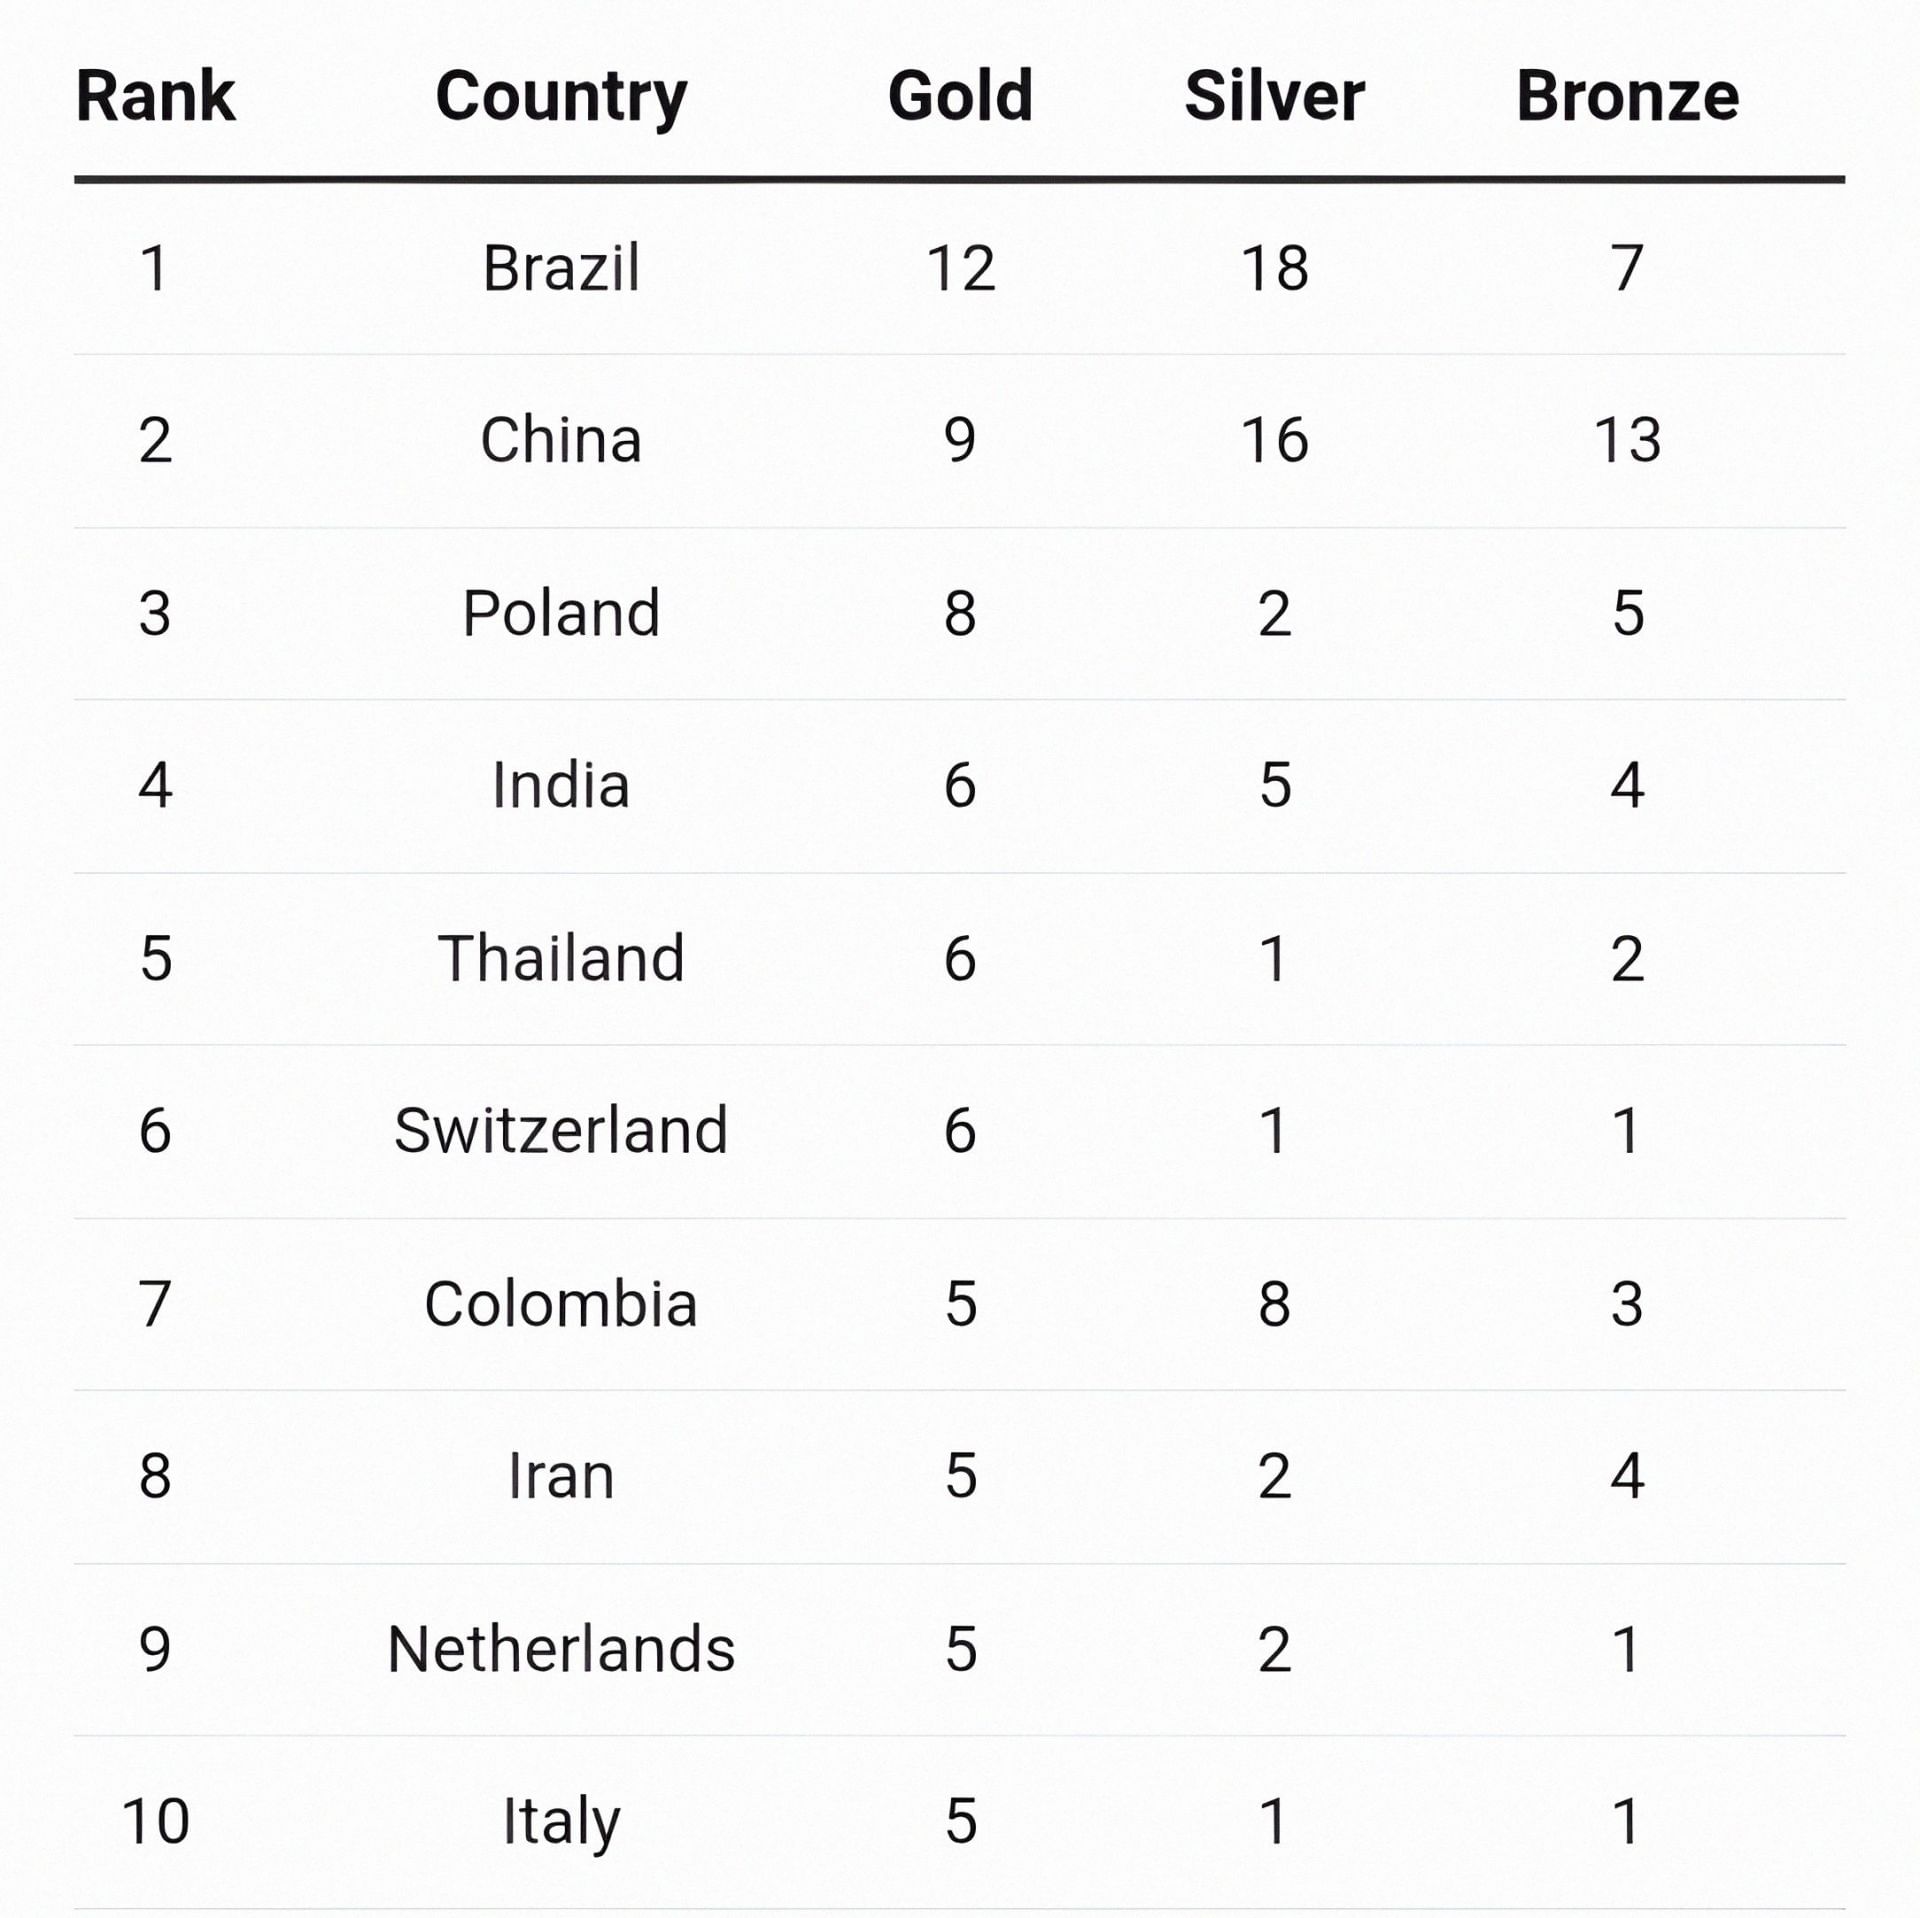Screen dimensions: 1920x1918
Task: Click China's silver count of 16
Action: (1274, 440)
